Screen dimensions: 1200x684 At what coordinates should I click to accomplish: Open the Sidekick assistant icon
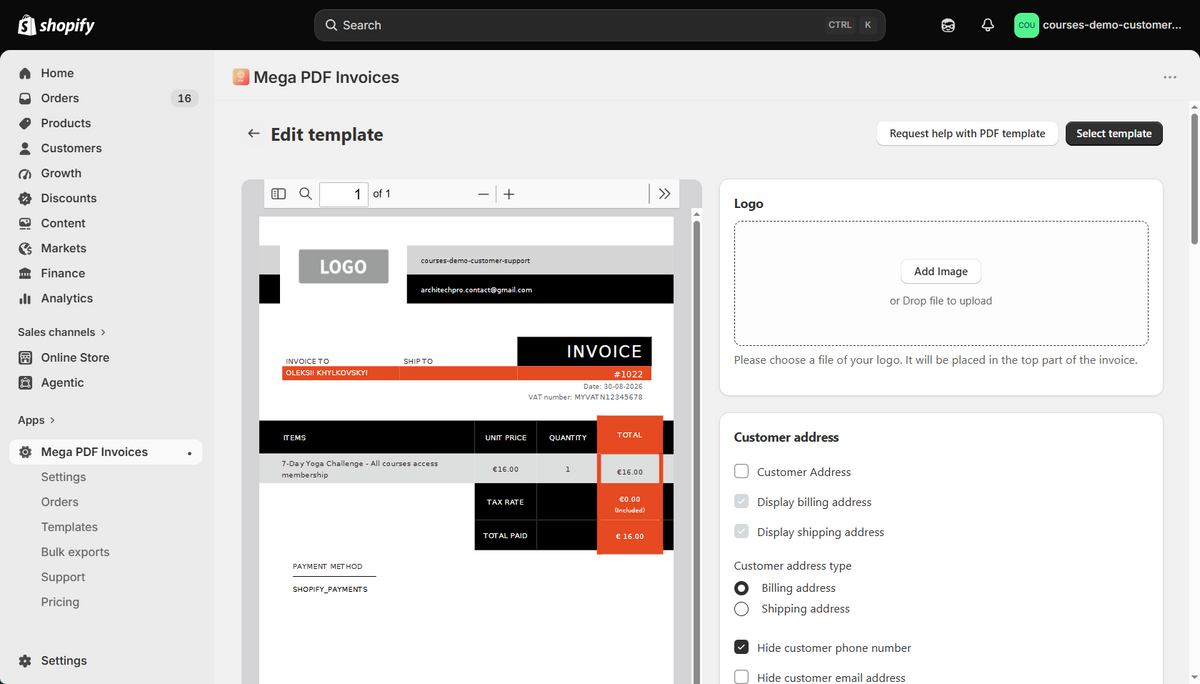click(x=948, y=25)
